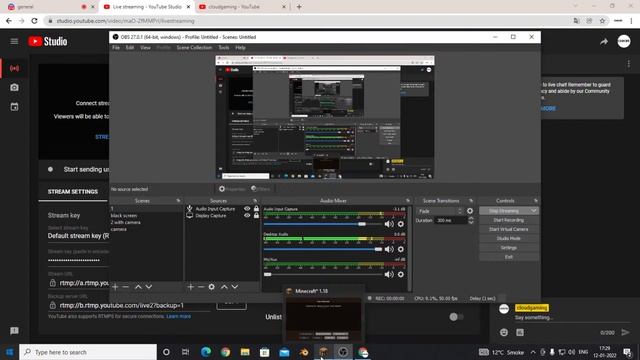Open source properties gear in Sources toolbar
Image resolution: width=640 pixels, height=360 pixels.
[211, 287]
